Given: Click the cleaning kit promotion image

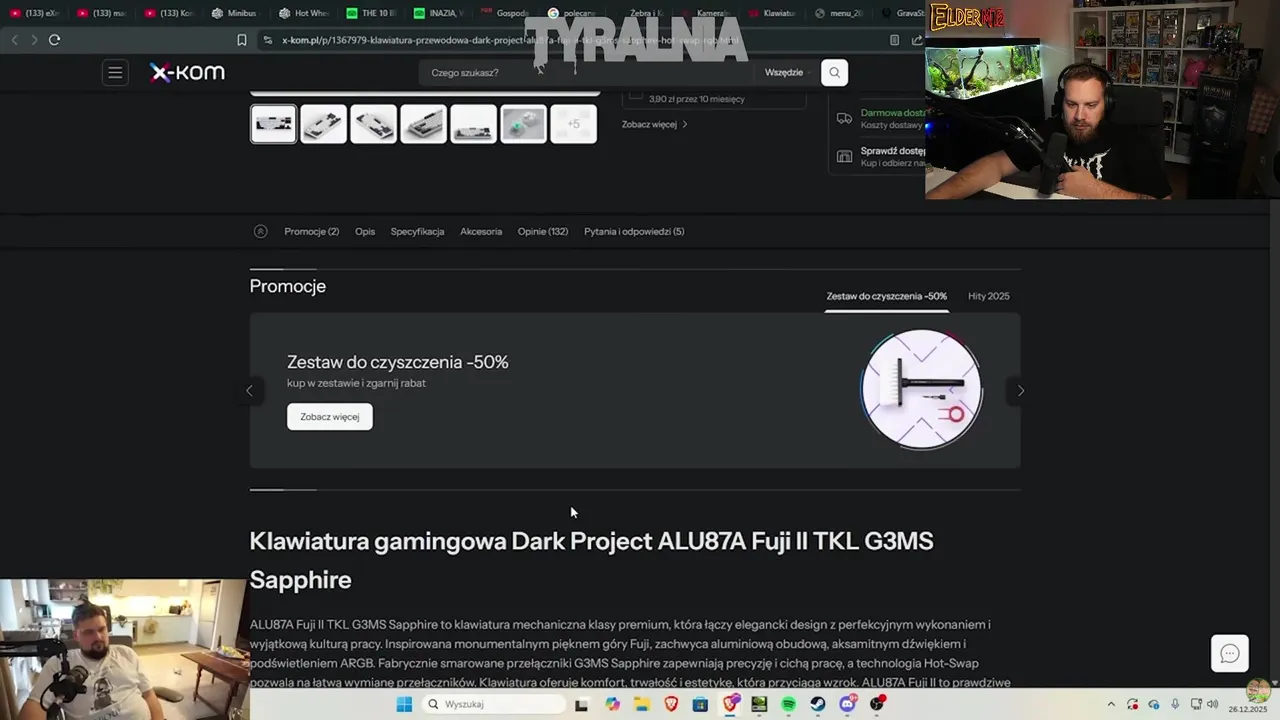Looking at the screenshot, I should [921, 389].
